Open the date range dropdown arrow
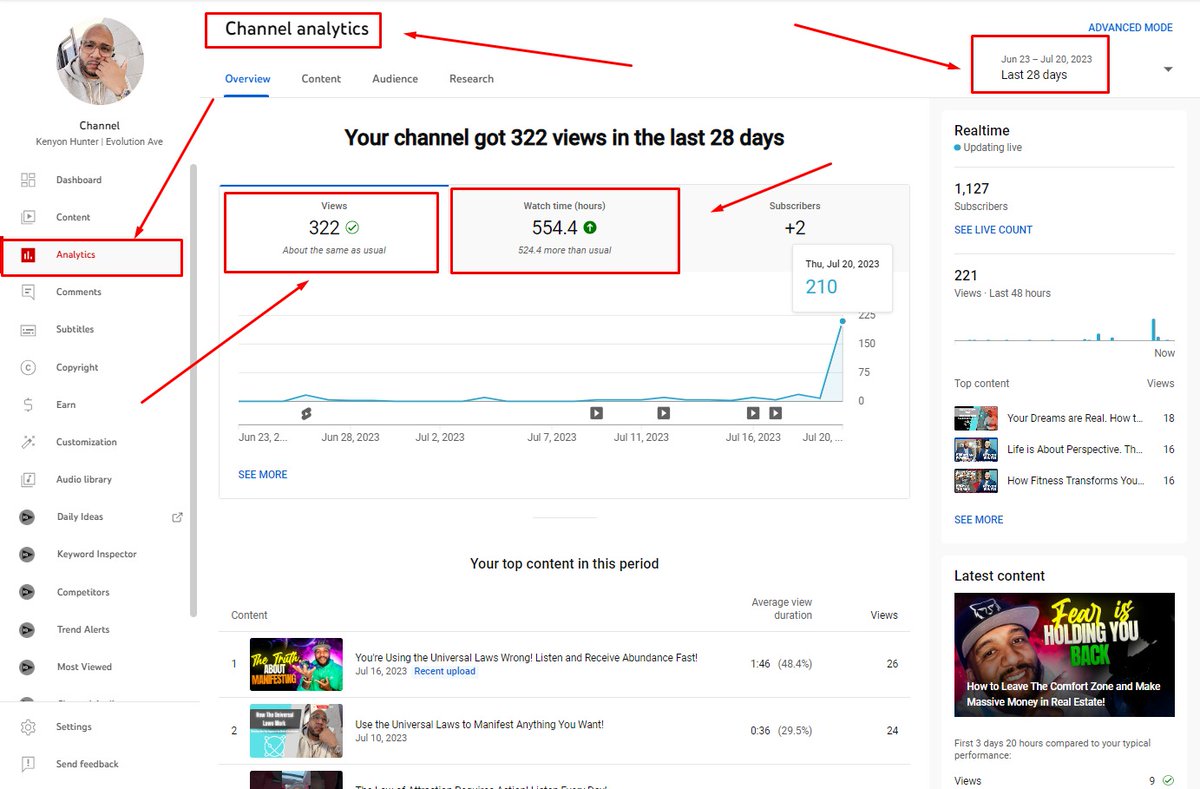The width and height of the screenshot is (1200, 789). (x=1168, y=69)
